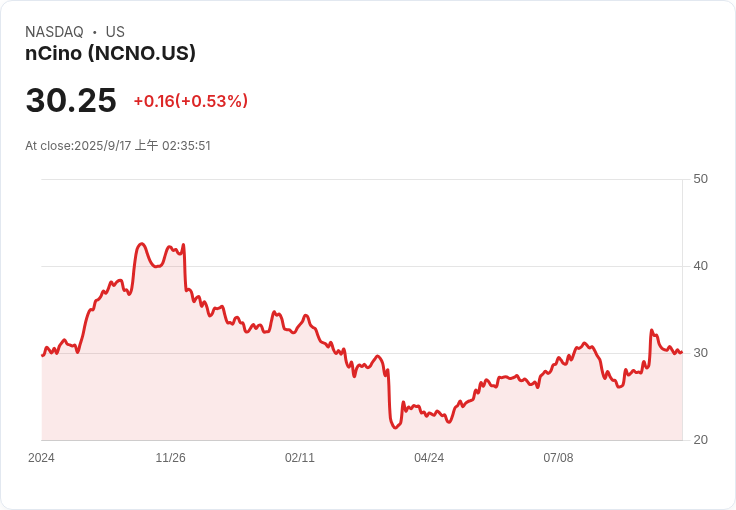Click the NASDAQ exchange label
The width and height of the screenshot is (736, 510).
[54, 32]
